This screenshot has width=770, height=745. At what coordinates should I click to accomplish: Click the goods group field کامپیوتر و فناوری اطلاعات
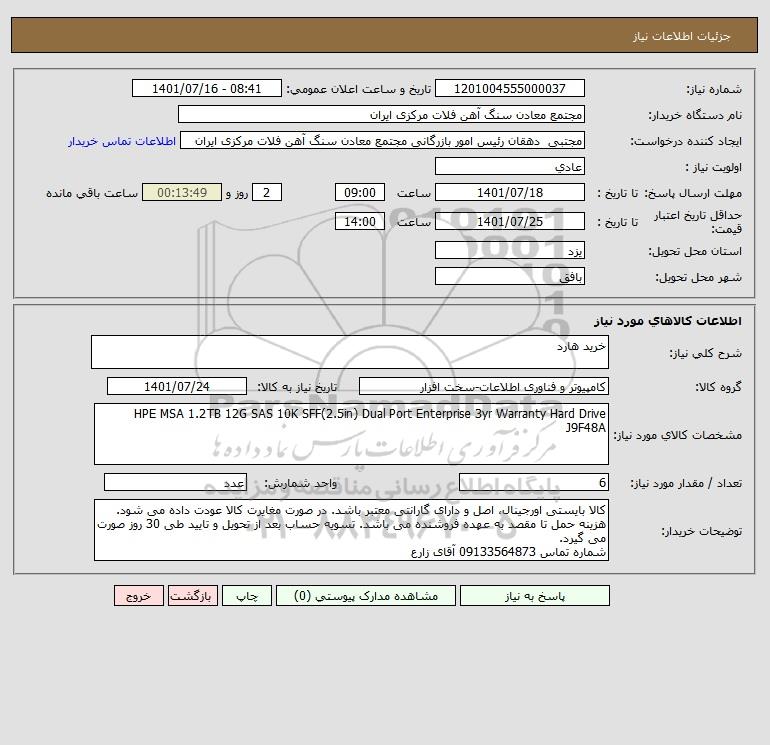[x=484, y=386]
